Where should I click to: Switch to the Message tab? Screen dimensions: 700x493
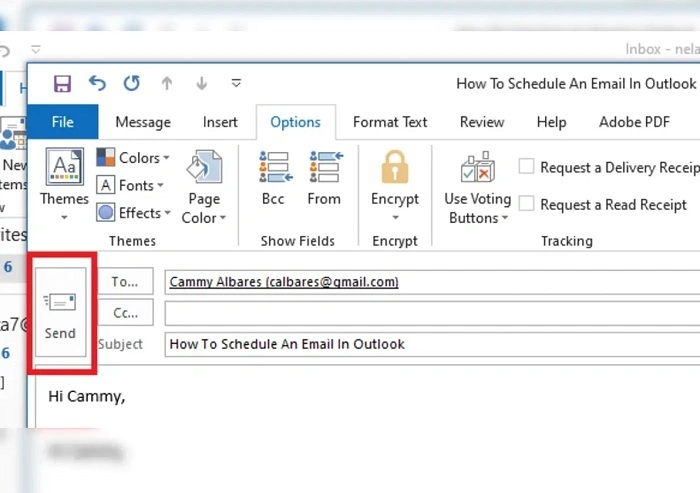[143, 122]
